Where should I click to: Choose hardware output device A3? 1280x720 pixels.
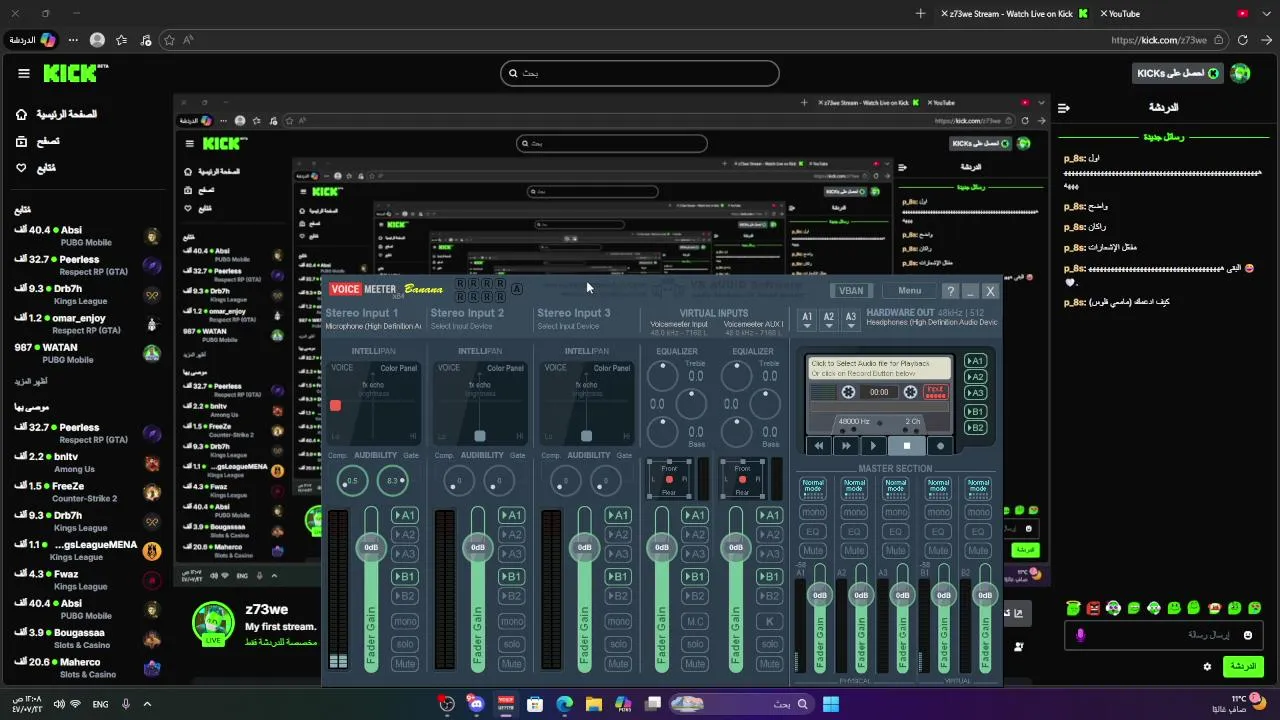[851, 319]
